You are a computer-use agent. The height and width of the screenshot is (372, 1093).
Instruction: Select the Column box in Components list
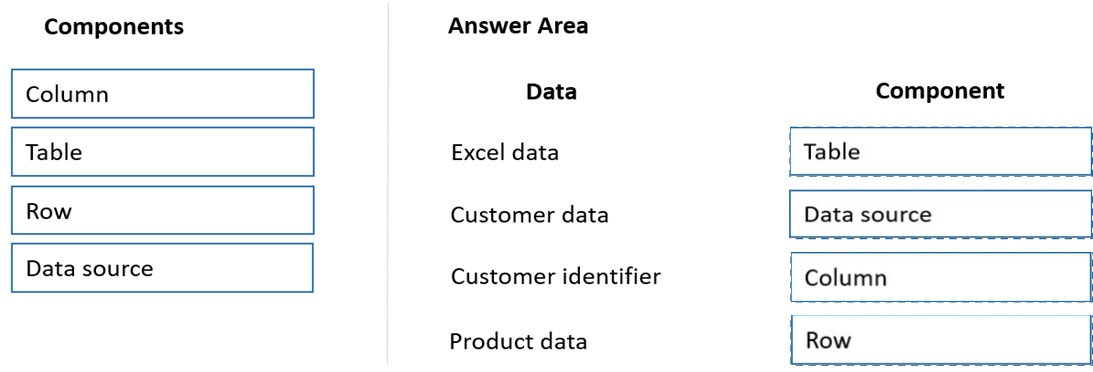(162, 93)
